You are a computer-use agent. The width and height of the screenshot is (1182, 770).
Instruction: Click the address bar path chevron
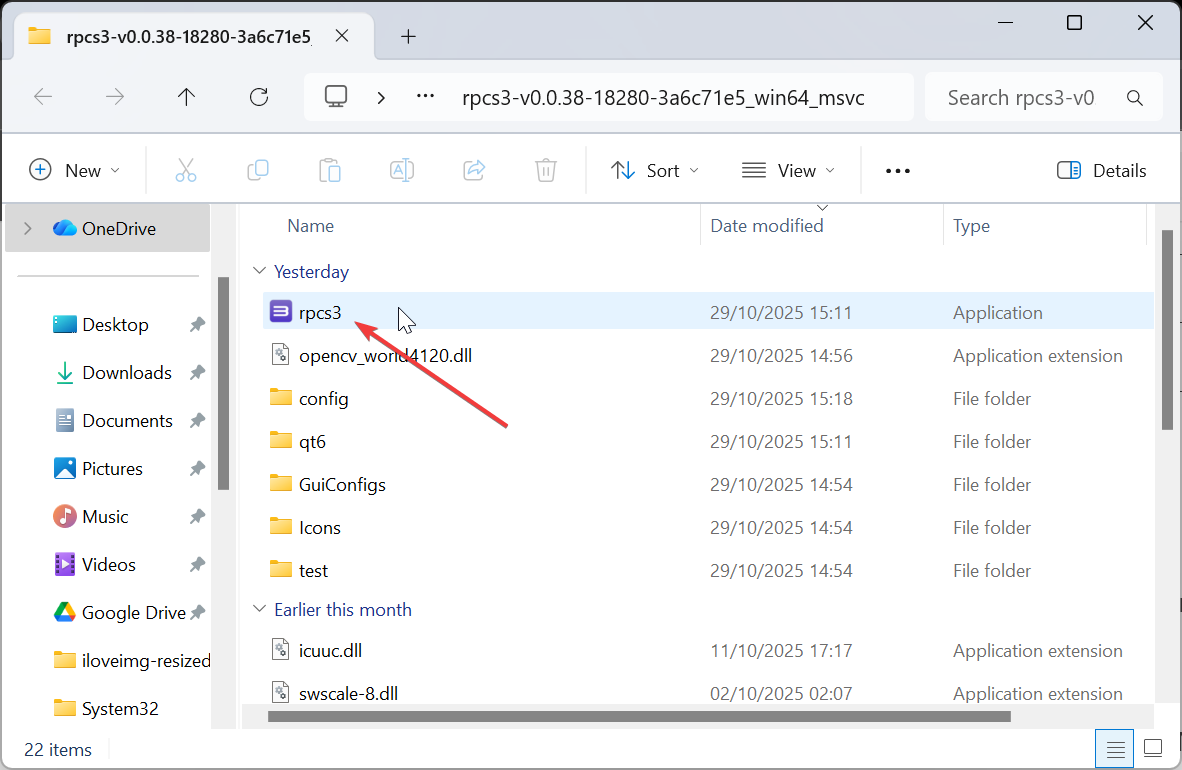pos(381,97)
